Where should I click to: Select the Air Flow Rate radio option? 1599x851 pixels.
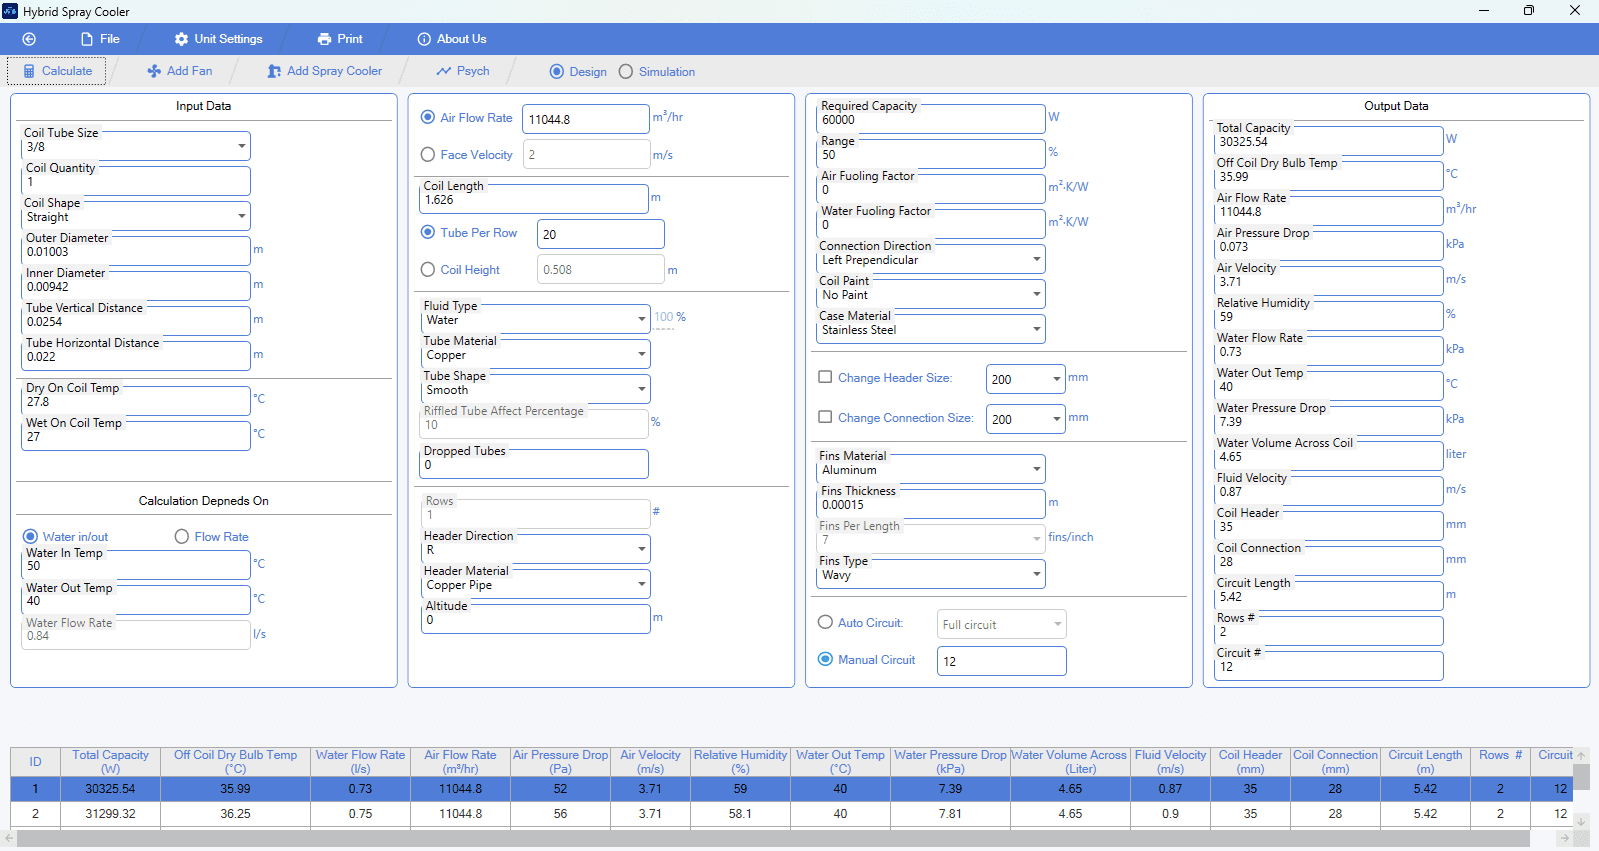coord(428,118)
